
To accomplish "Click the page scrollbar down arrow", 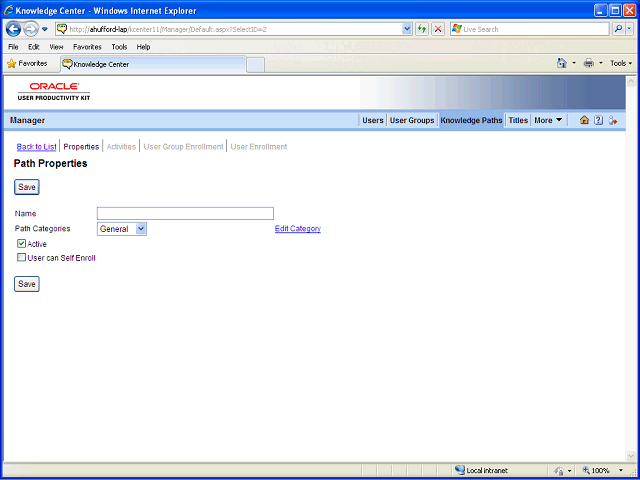I will (x=630, y=456).
